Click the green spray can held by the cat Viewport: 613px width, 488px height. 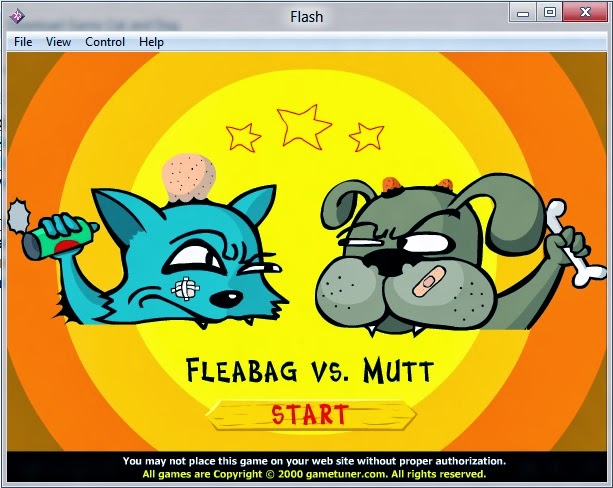tap(59, 239)
